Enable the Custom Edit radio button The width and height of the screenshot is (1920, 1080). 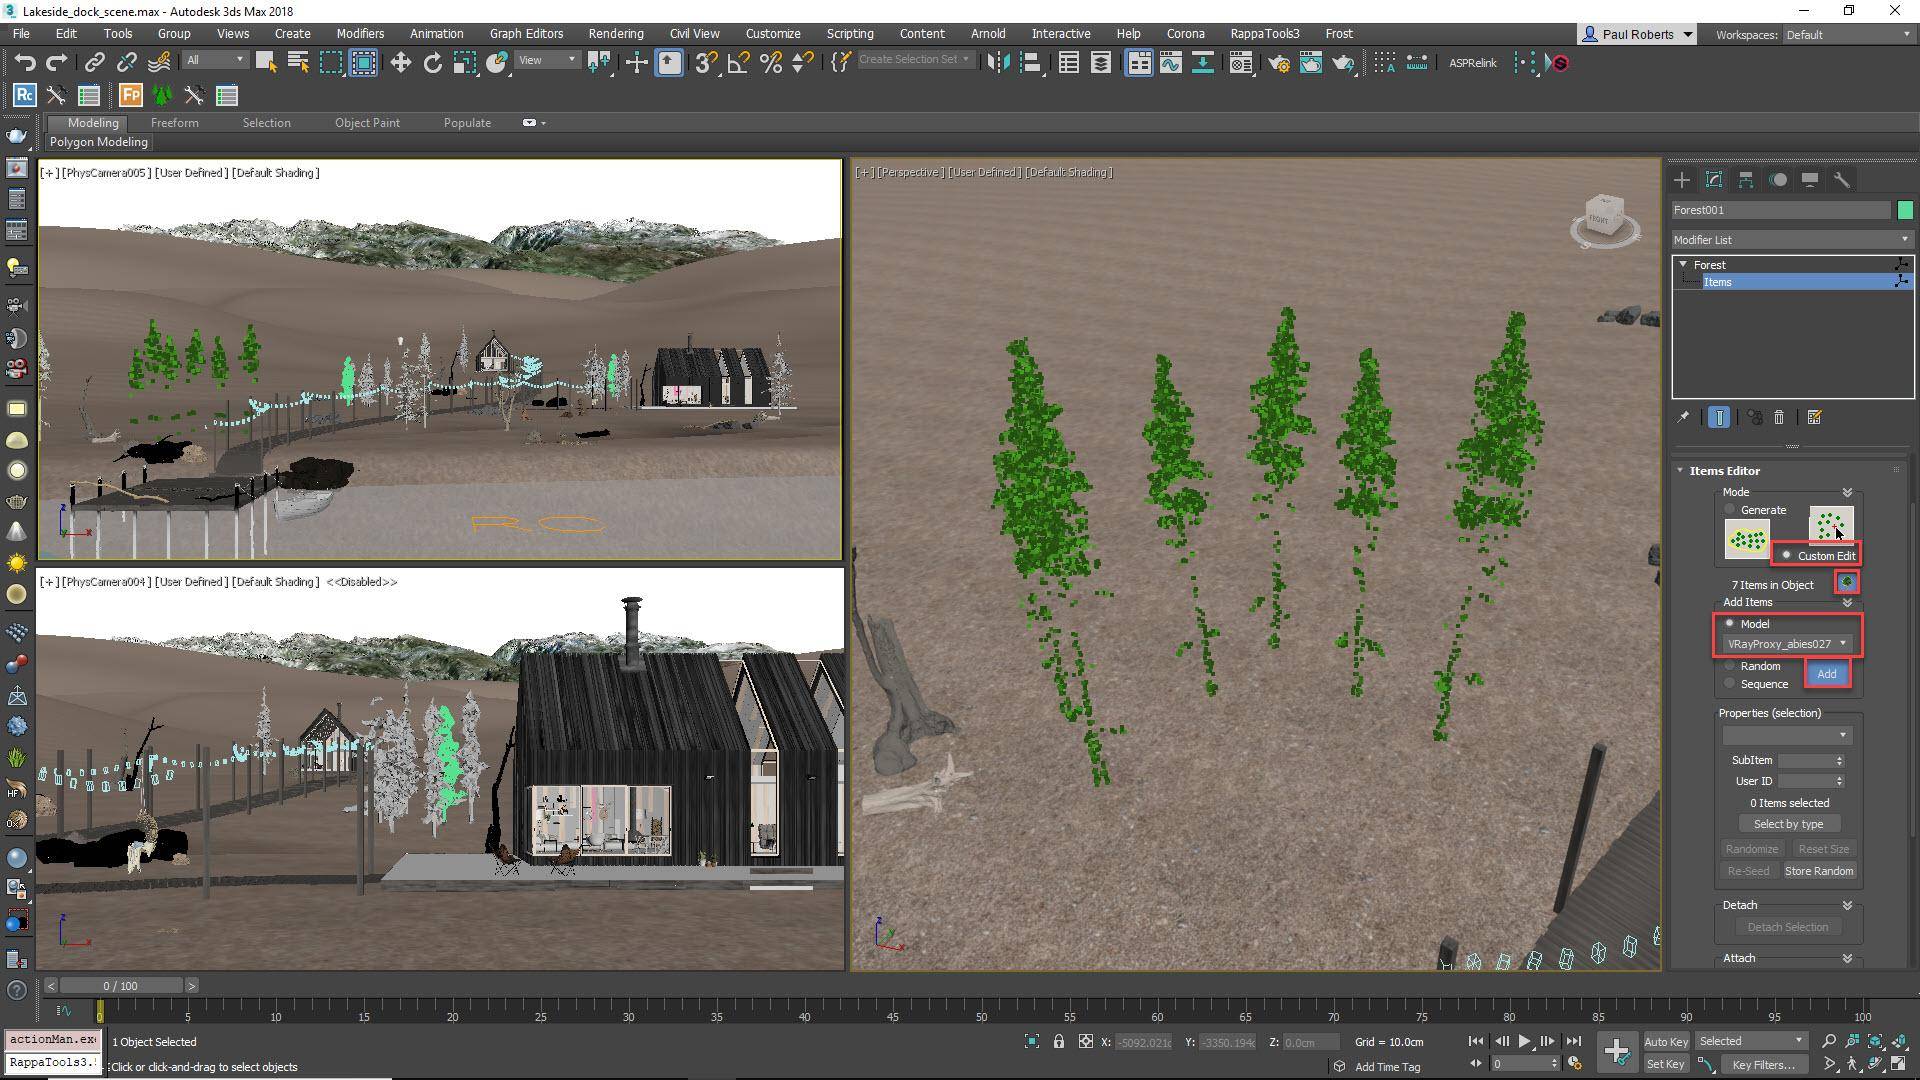(x=1787, y=555)
